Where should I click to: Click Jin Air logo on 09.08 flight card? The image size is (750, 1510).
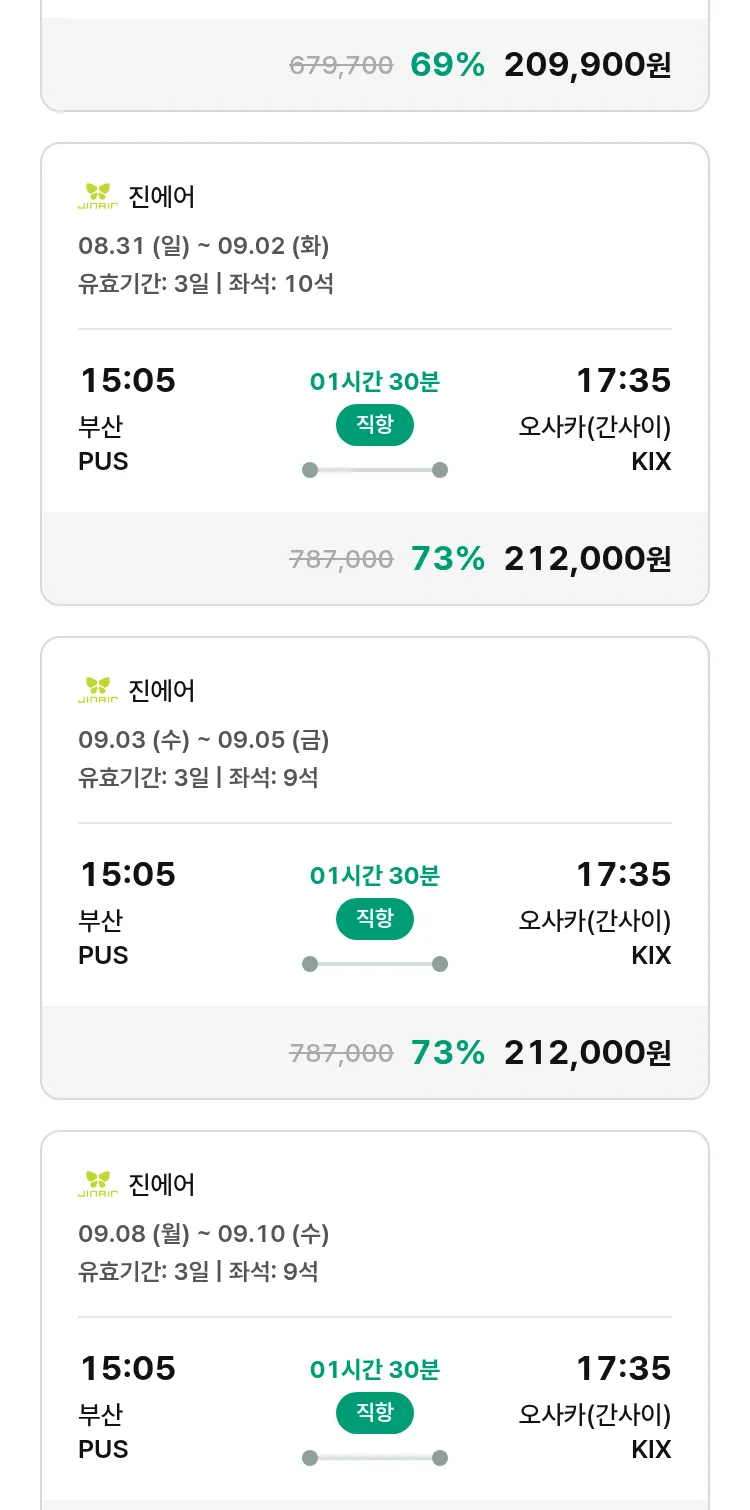[98, 1184]
